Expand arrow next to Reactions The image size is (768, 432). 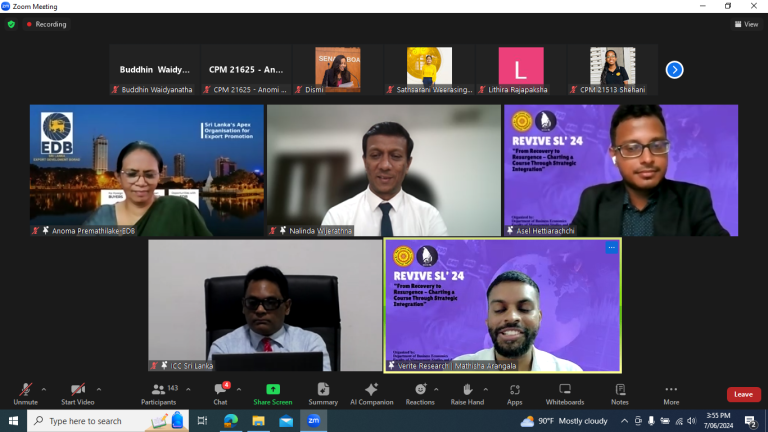click(436, 389)
